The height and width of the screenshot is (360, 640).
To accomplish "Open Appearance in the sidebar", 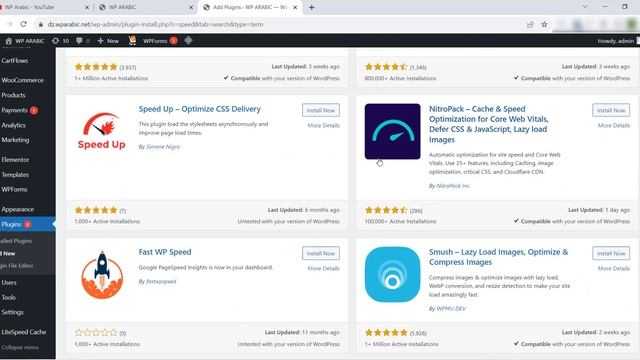I will pyautogui.click(x=18, y=209).
